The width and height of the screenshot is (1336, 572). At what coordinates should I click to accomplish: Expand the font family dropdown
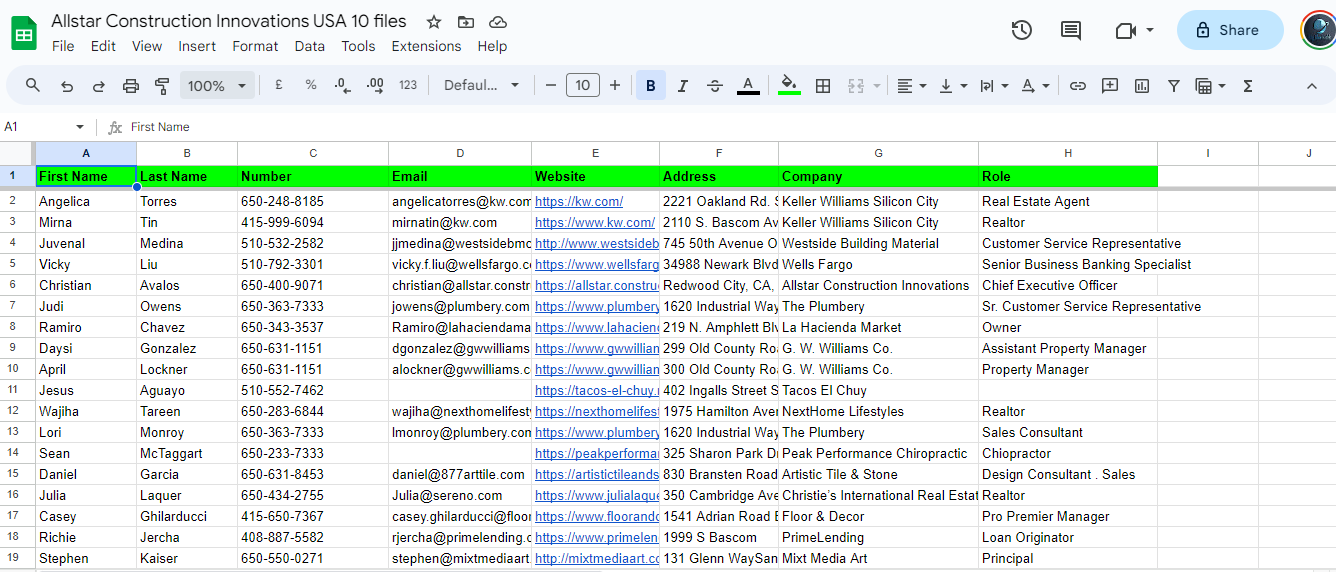tap(482, 86)
